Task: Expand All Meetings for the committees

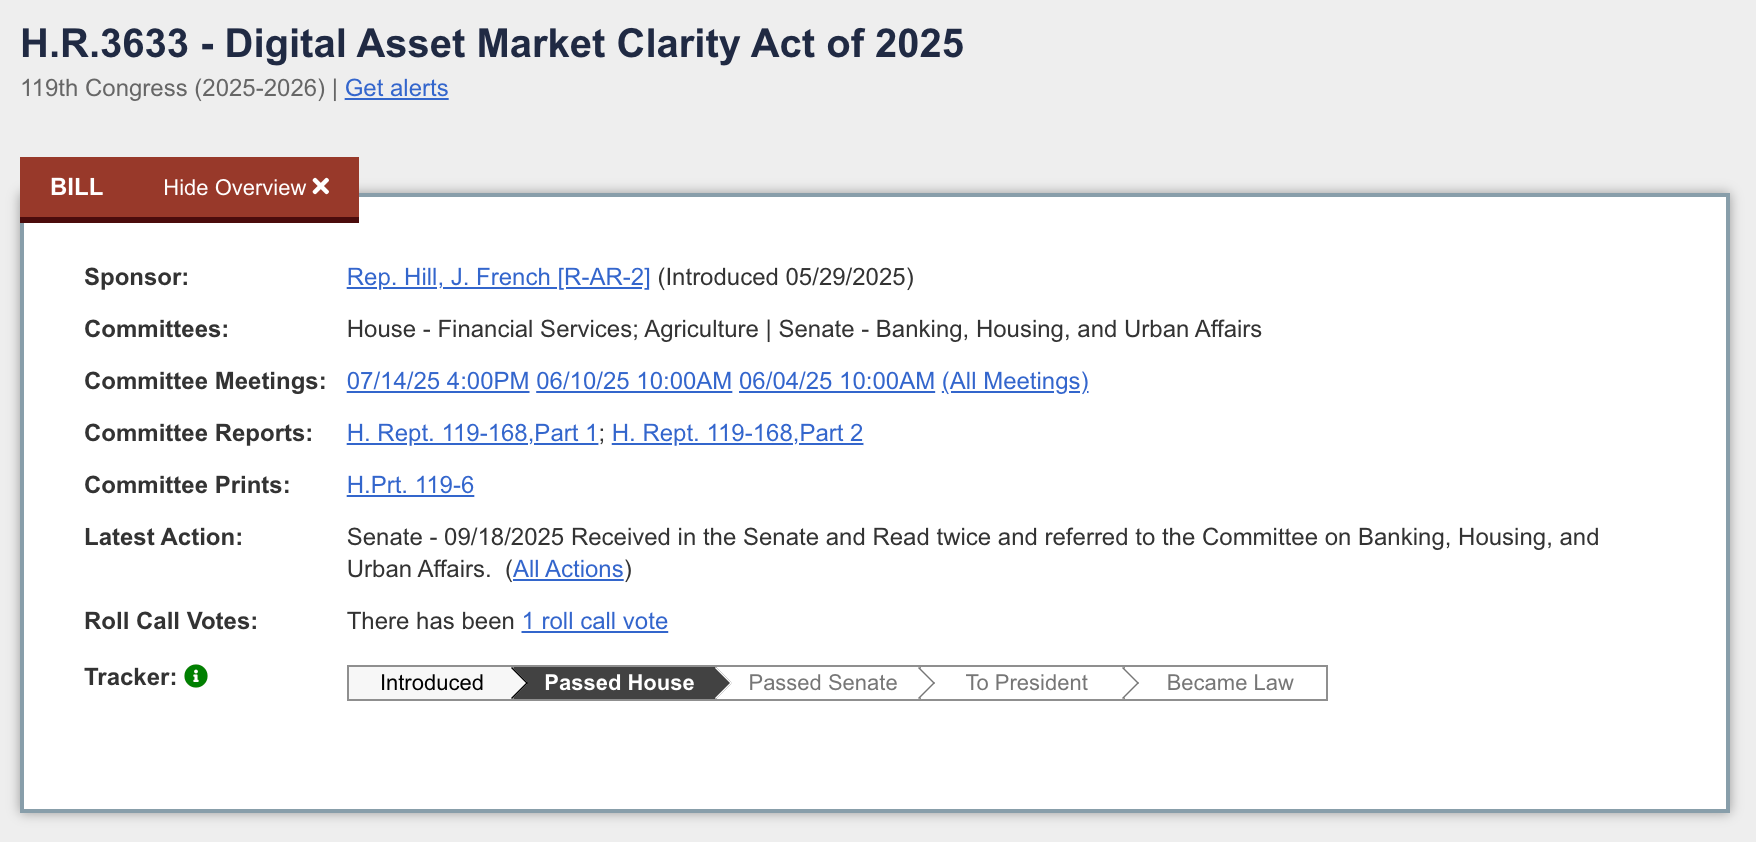Action: (1014, 381)
